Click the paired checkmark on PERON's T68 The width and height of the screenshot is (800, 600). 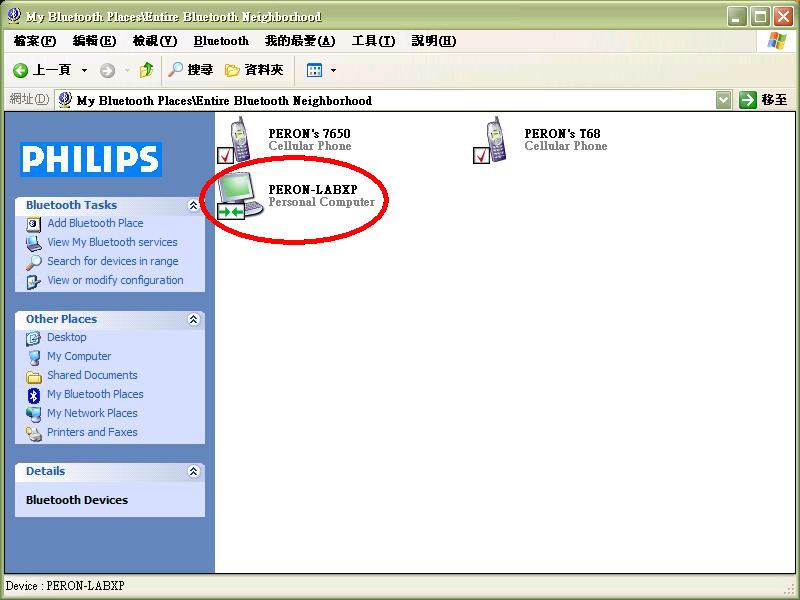click(x=481, y=155)
